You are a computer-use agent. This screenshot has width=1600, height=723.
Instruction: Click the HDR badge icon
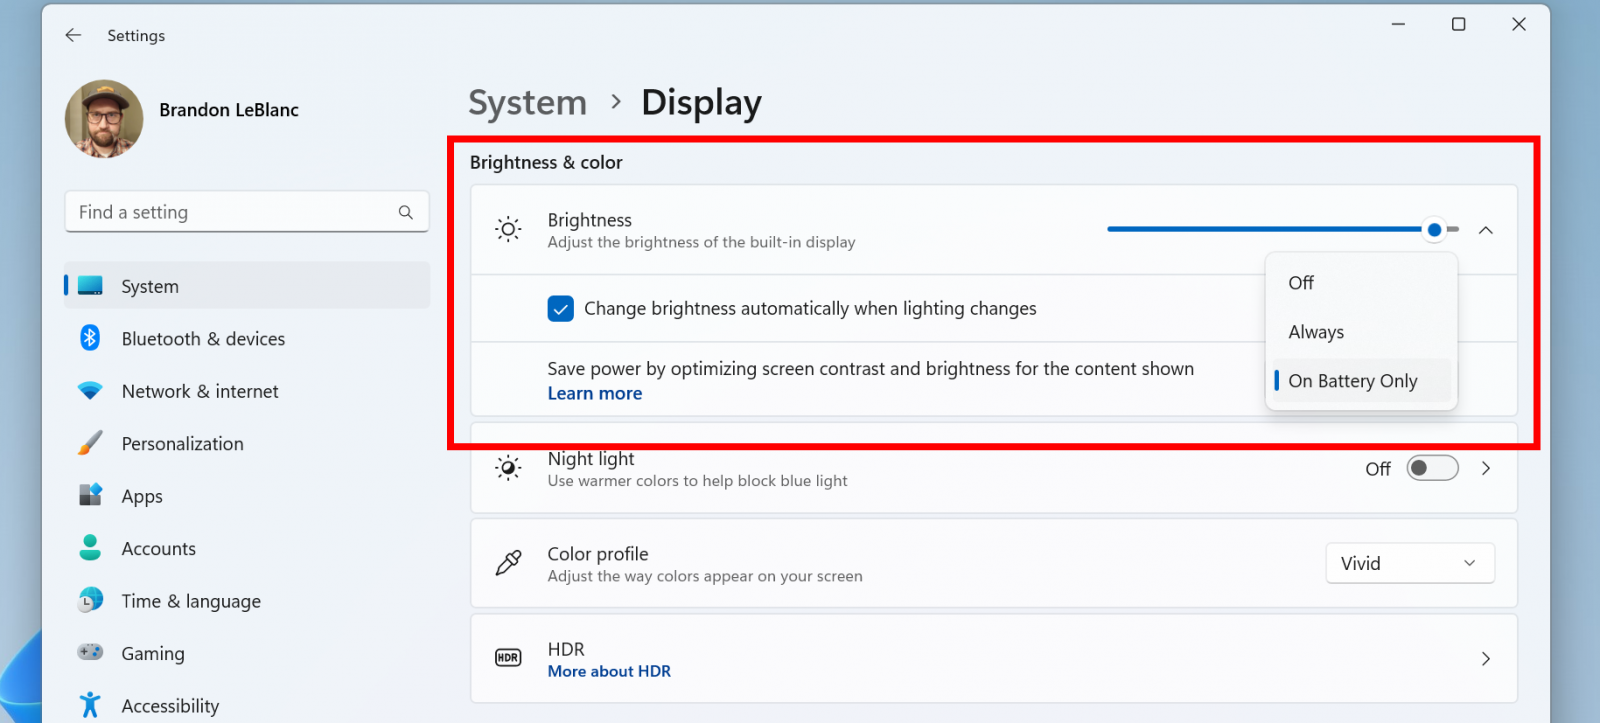(508, 658)
